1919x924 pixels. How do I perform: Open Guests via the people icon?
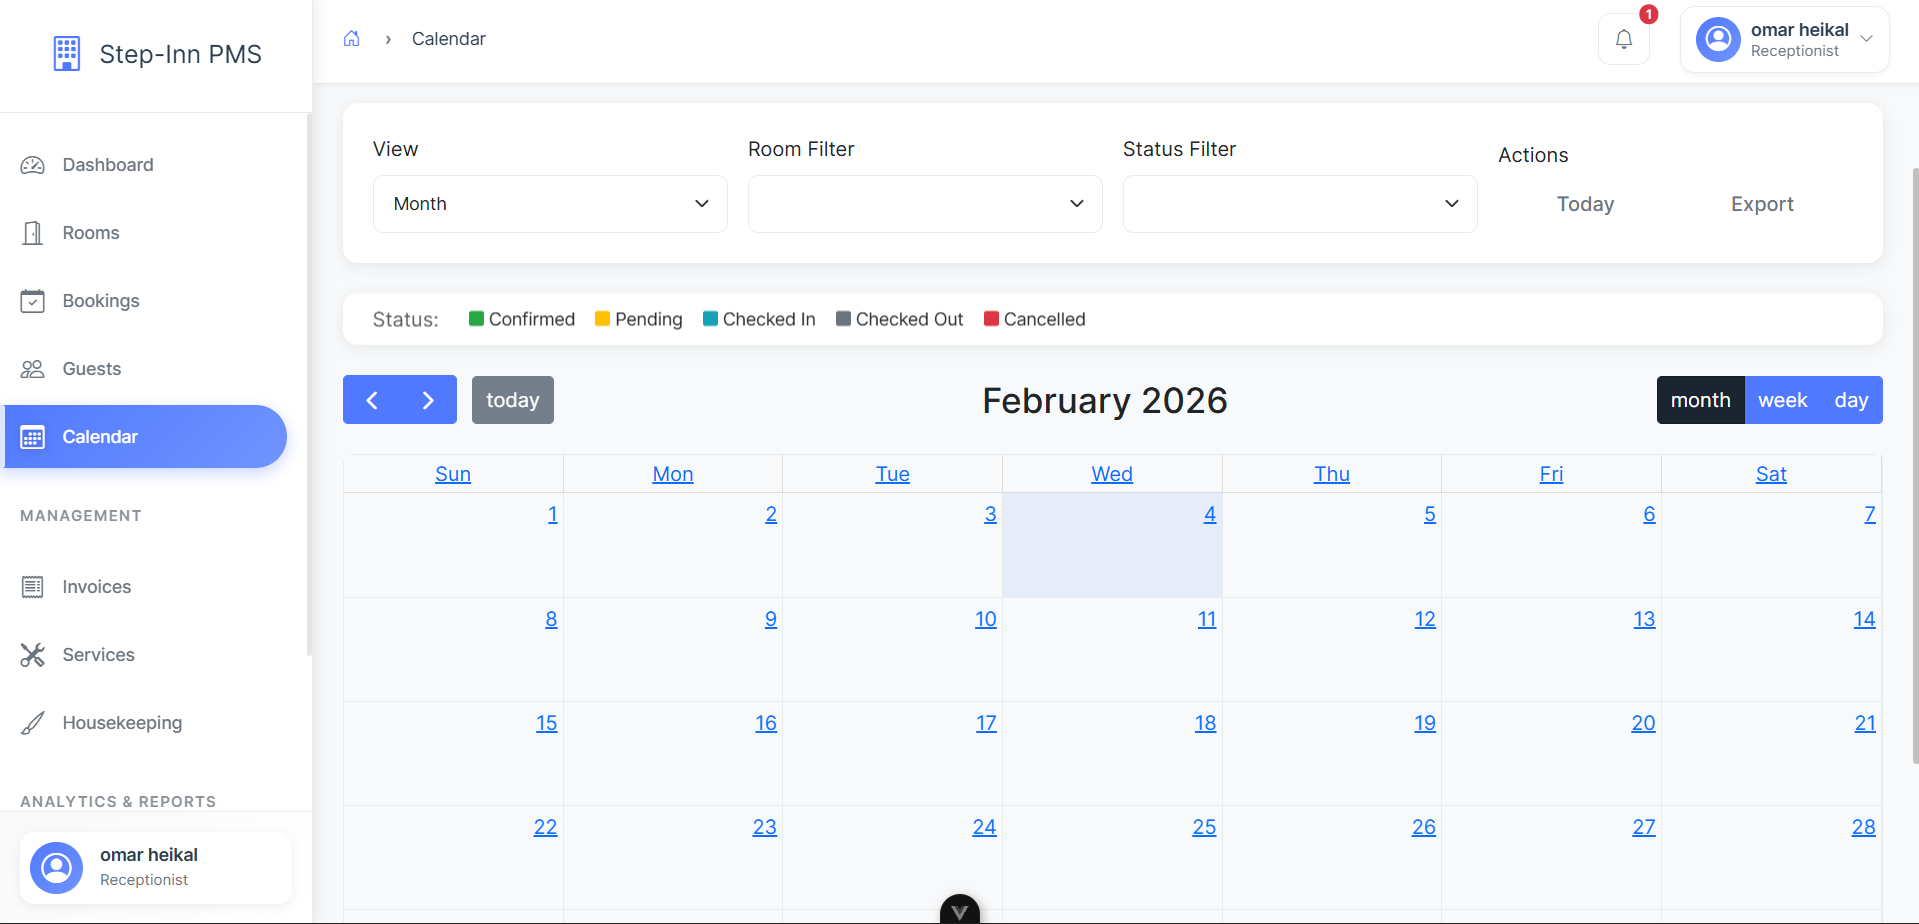(x=33, y=369)
